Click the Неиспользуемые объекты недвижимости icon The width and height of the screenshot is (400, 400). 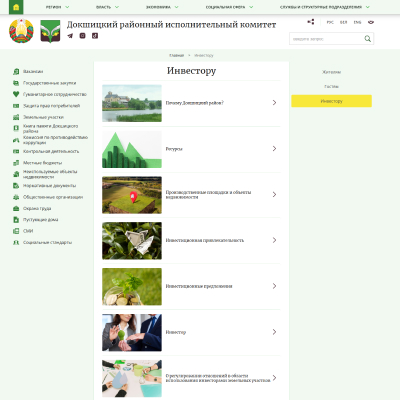16,174
